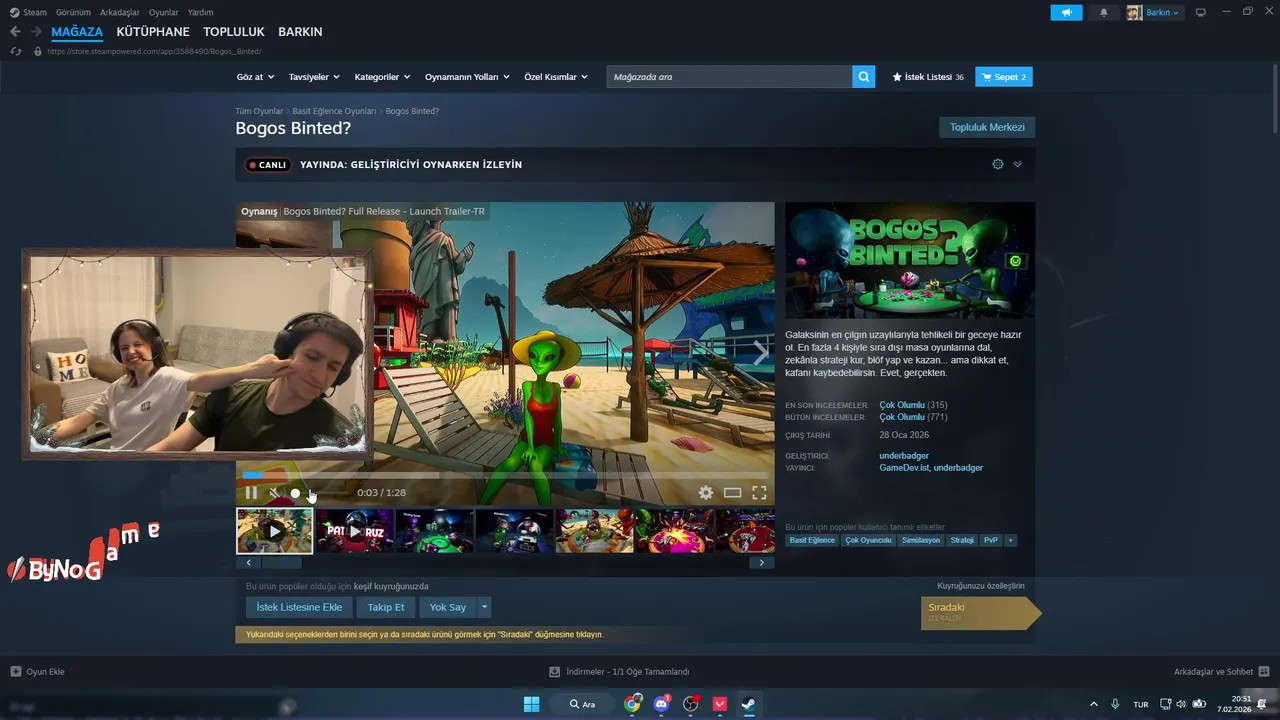This screenshot has height=720, width=1280.
Task: Expand the Kategoriler dropdown
Action: pos(382,77)
